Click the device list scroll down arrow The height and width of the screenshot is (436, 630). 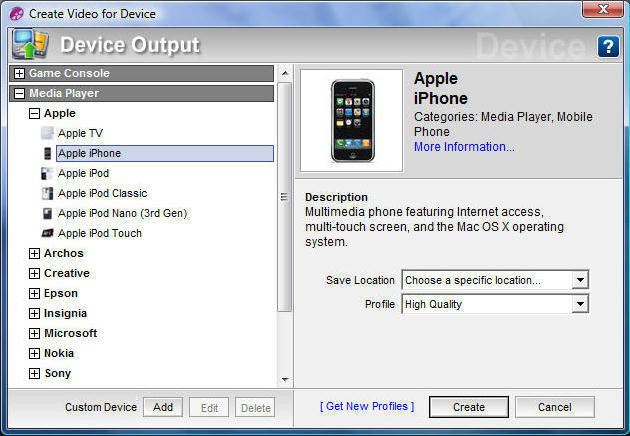[285, 379]
